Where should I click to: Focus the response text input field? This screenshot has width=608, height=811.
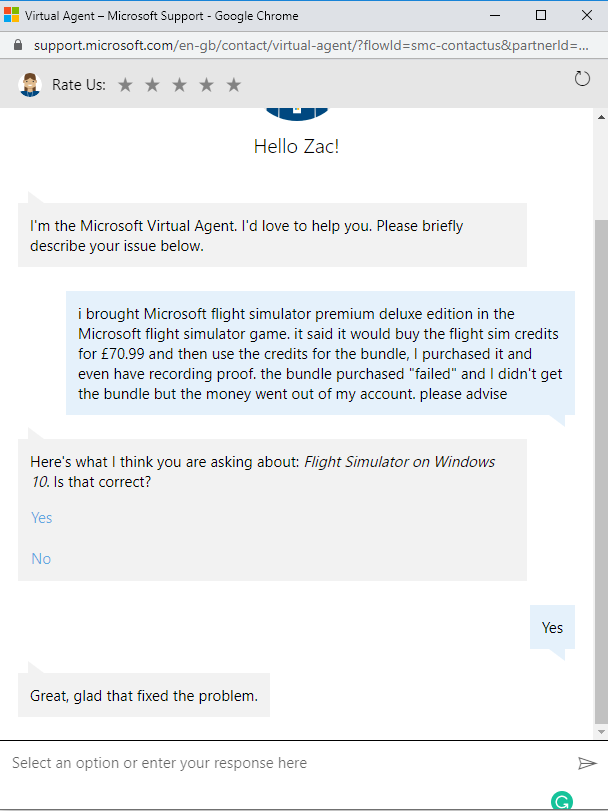pos(290,763)
